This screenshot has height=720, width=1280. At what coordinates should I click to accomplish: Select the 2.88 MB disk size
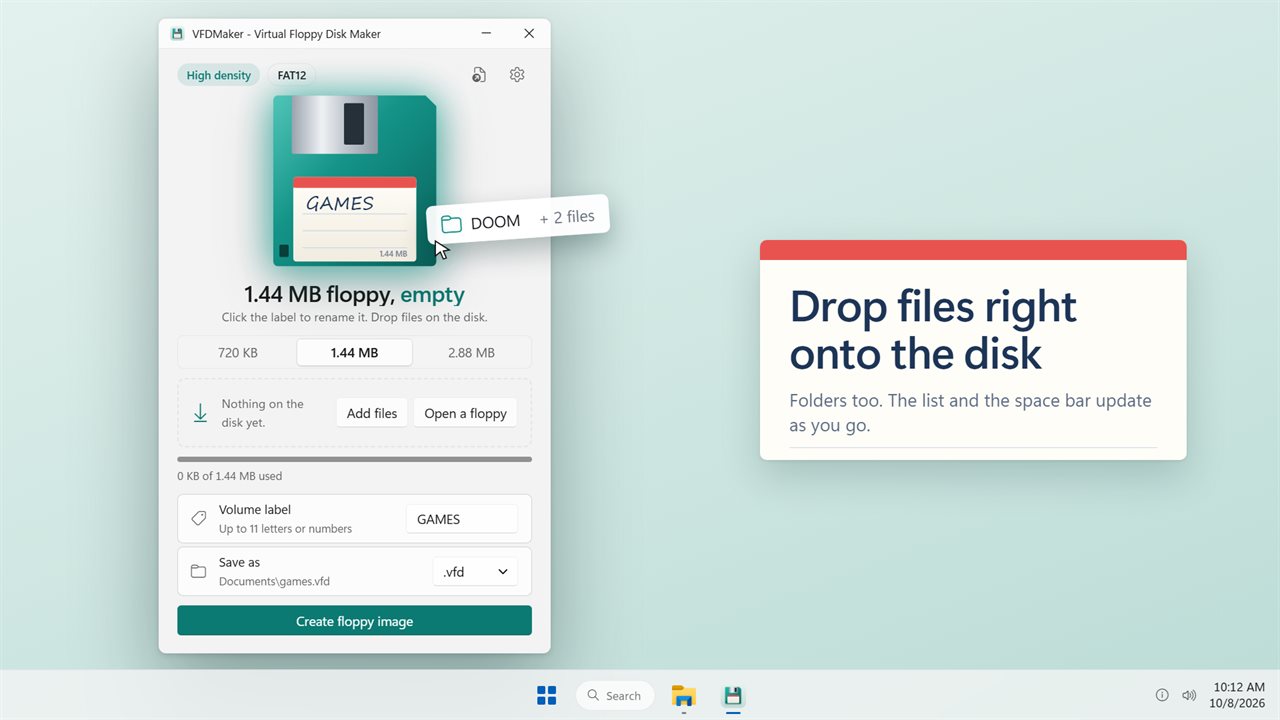click(471, 352)
